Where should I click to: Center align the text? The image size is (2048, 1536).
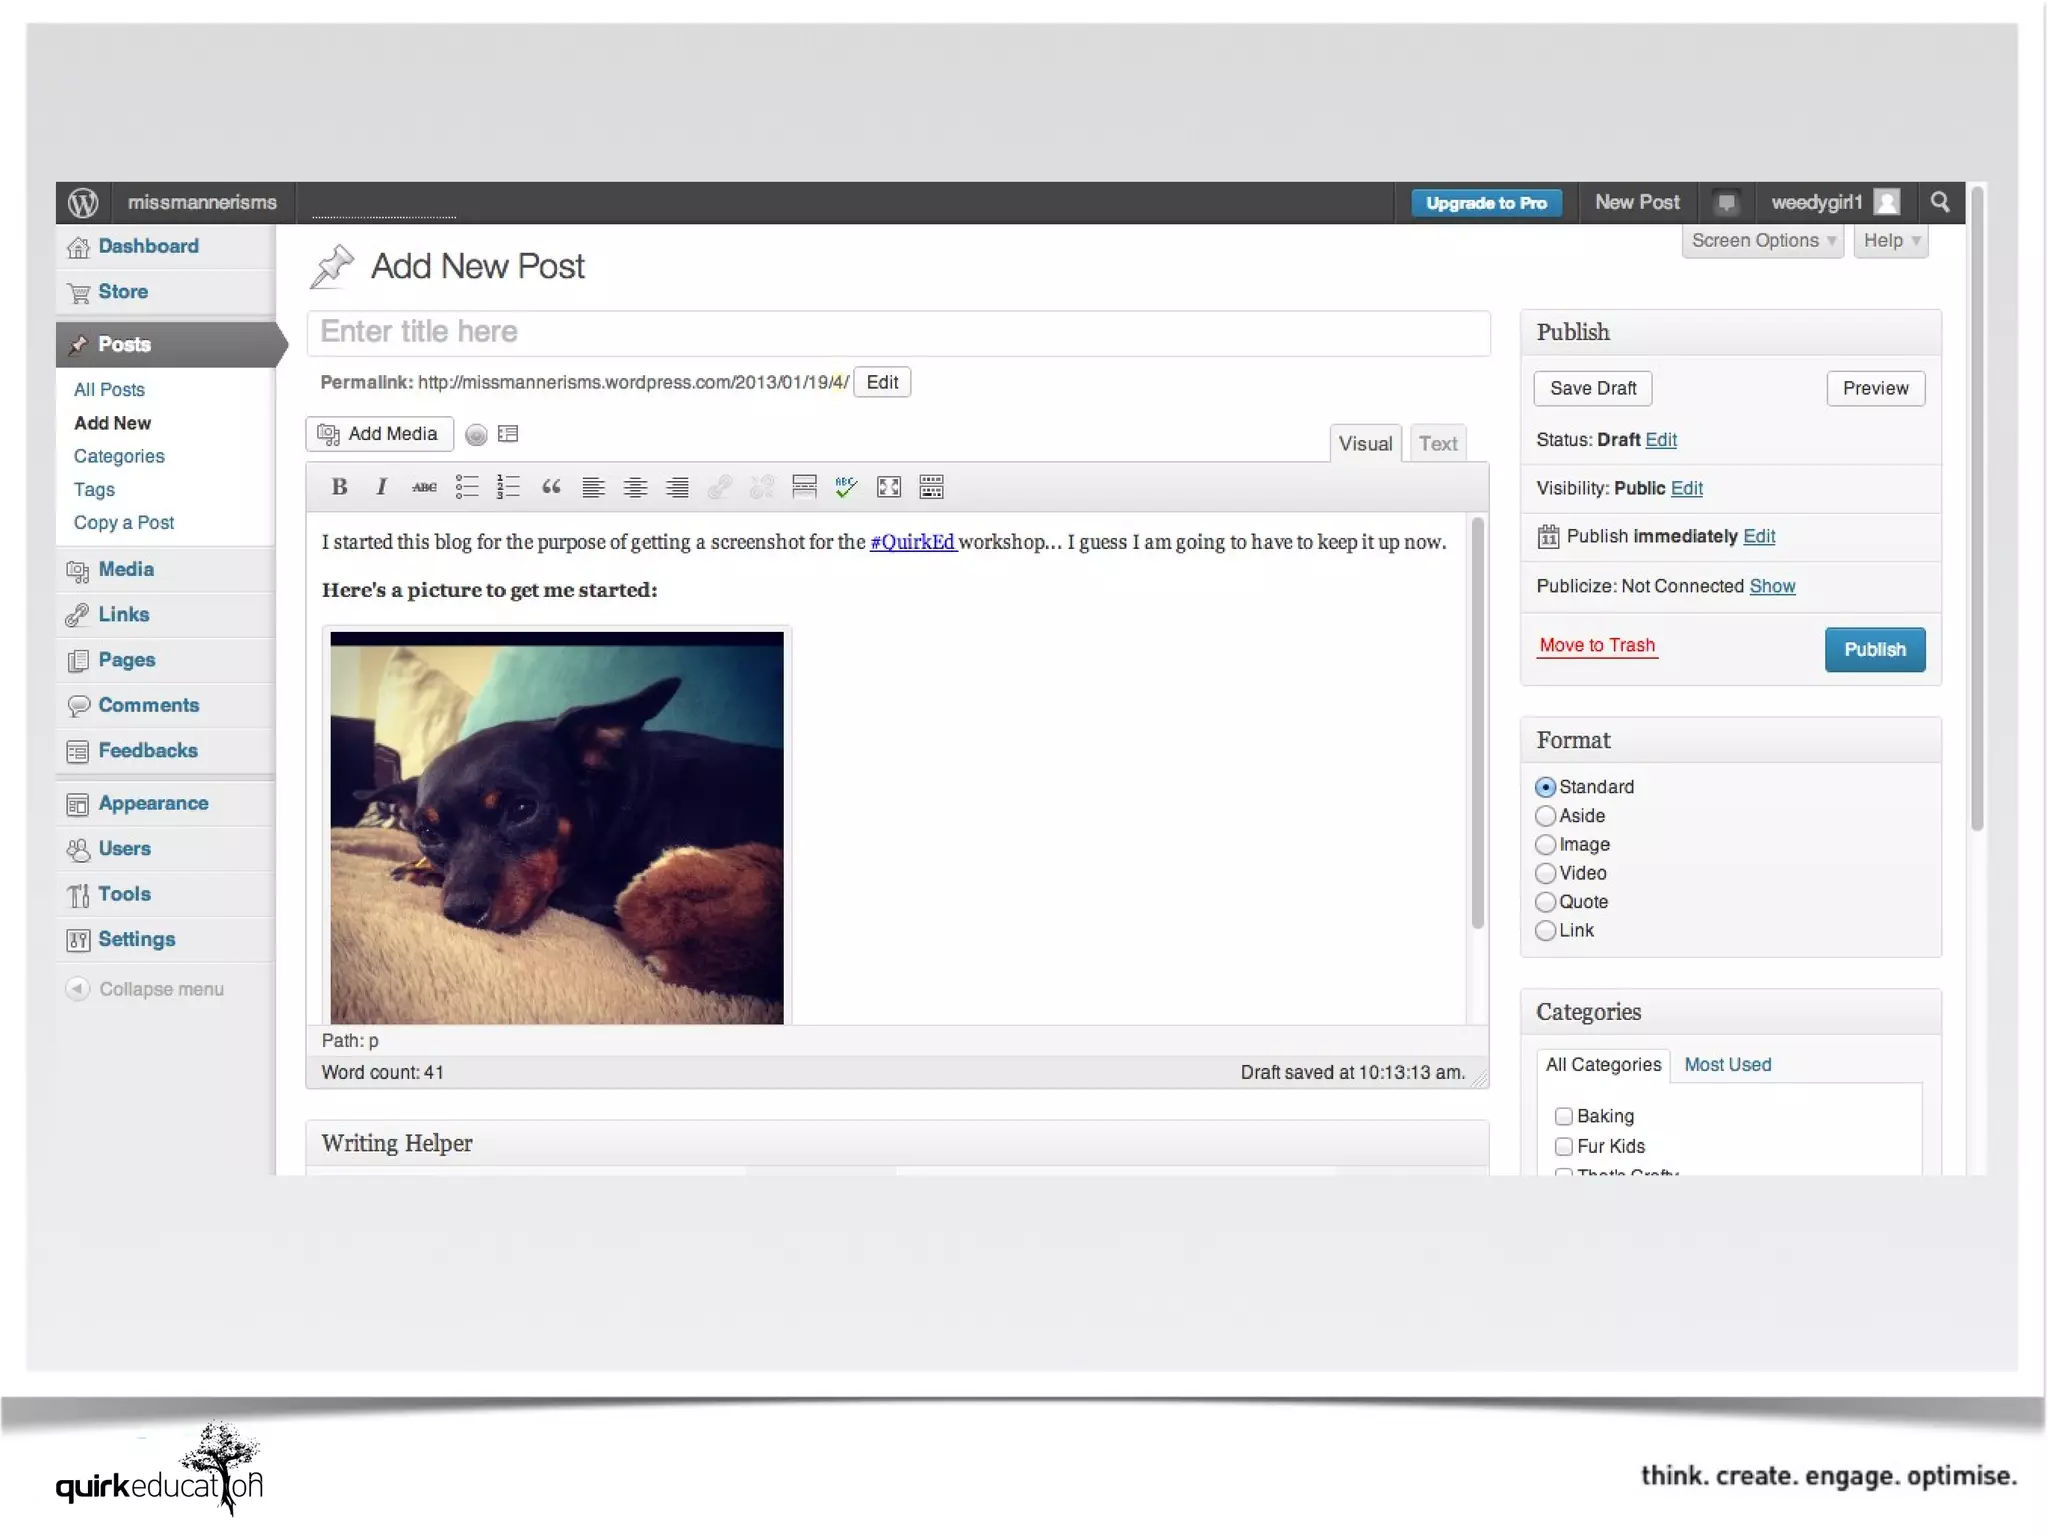[635, 487]
